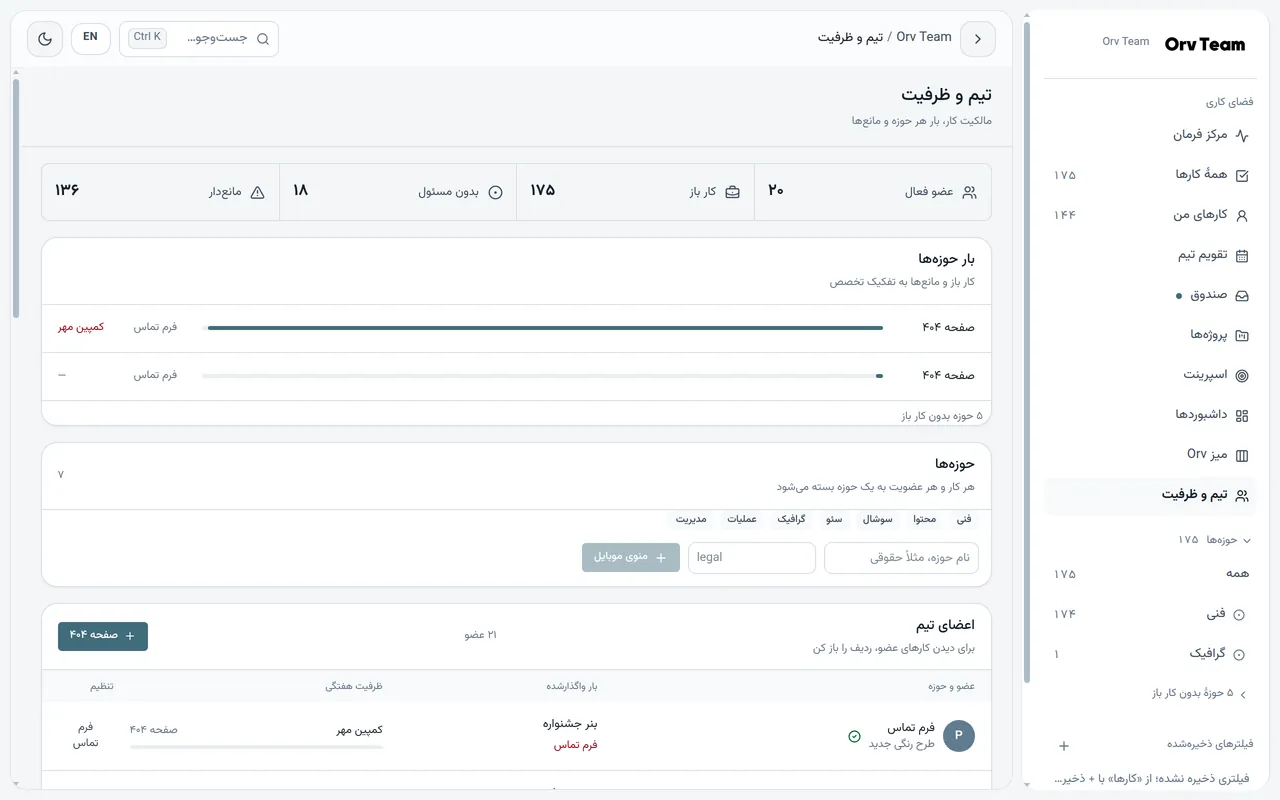Image resolution: width=1280 pixels, height=800 pixels.
Task: Click Orv Team breadcrumb link
Action: 924,37
